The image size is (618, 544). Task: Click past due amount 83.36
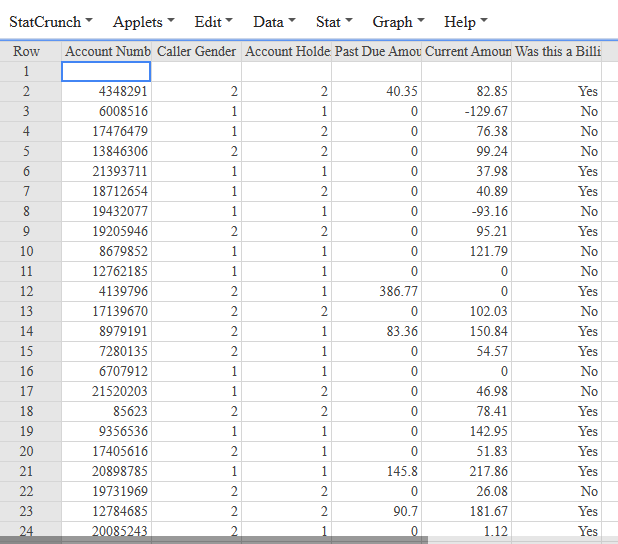click(376, 332)
